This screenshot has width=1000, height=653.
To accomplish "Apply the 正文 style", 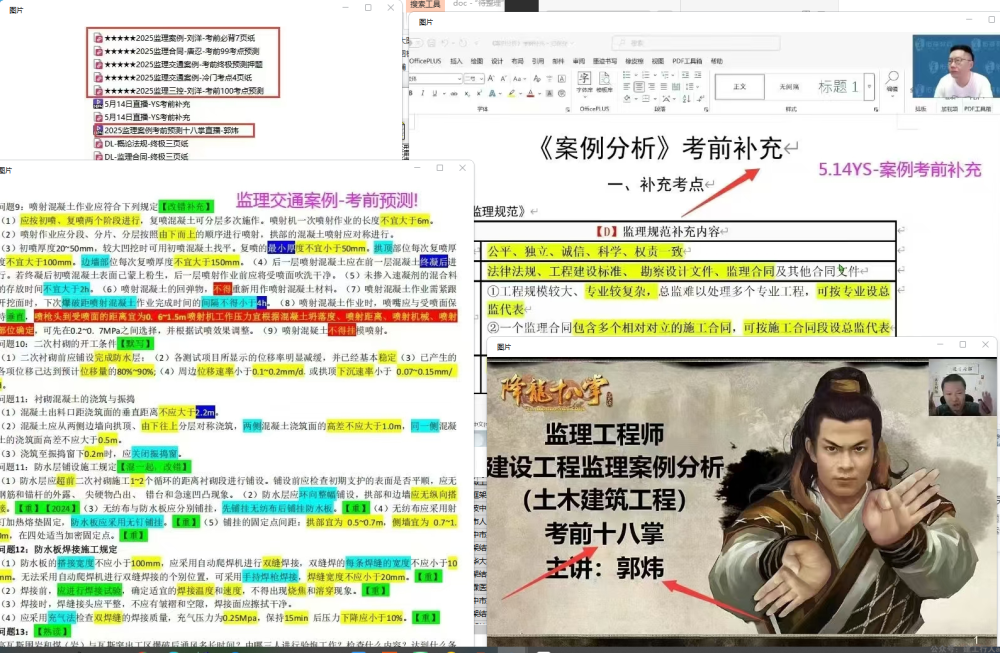I will [x=739, y=86].
